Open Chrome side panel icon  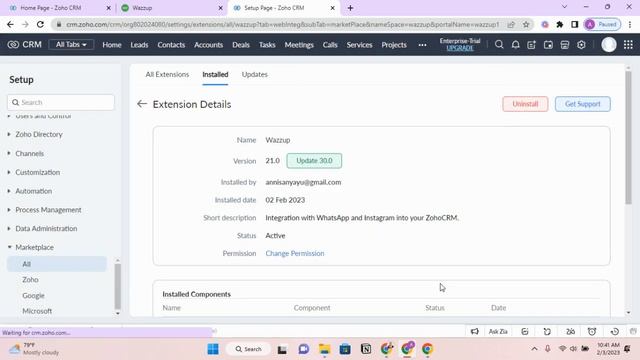point(575,24)
